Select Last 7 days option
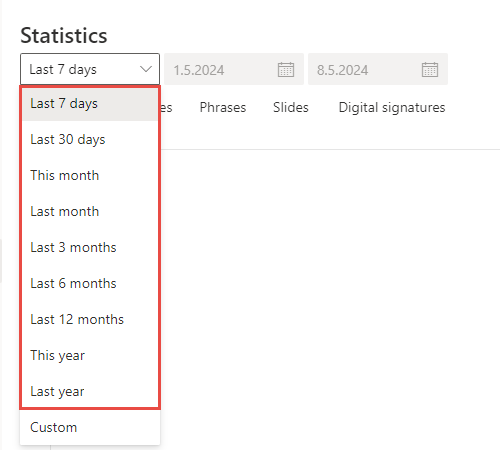 coord(90,103)
